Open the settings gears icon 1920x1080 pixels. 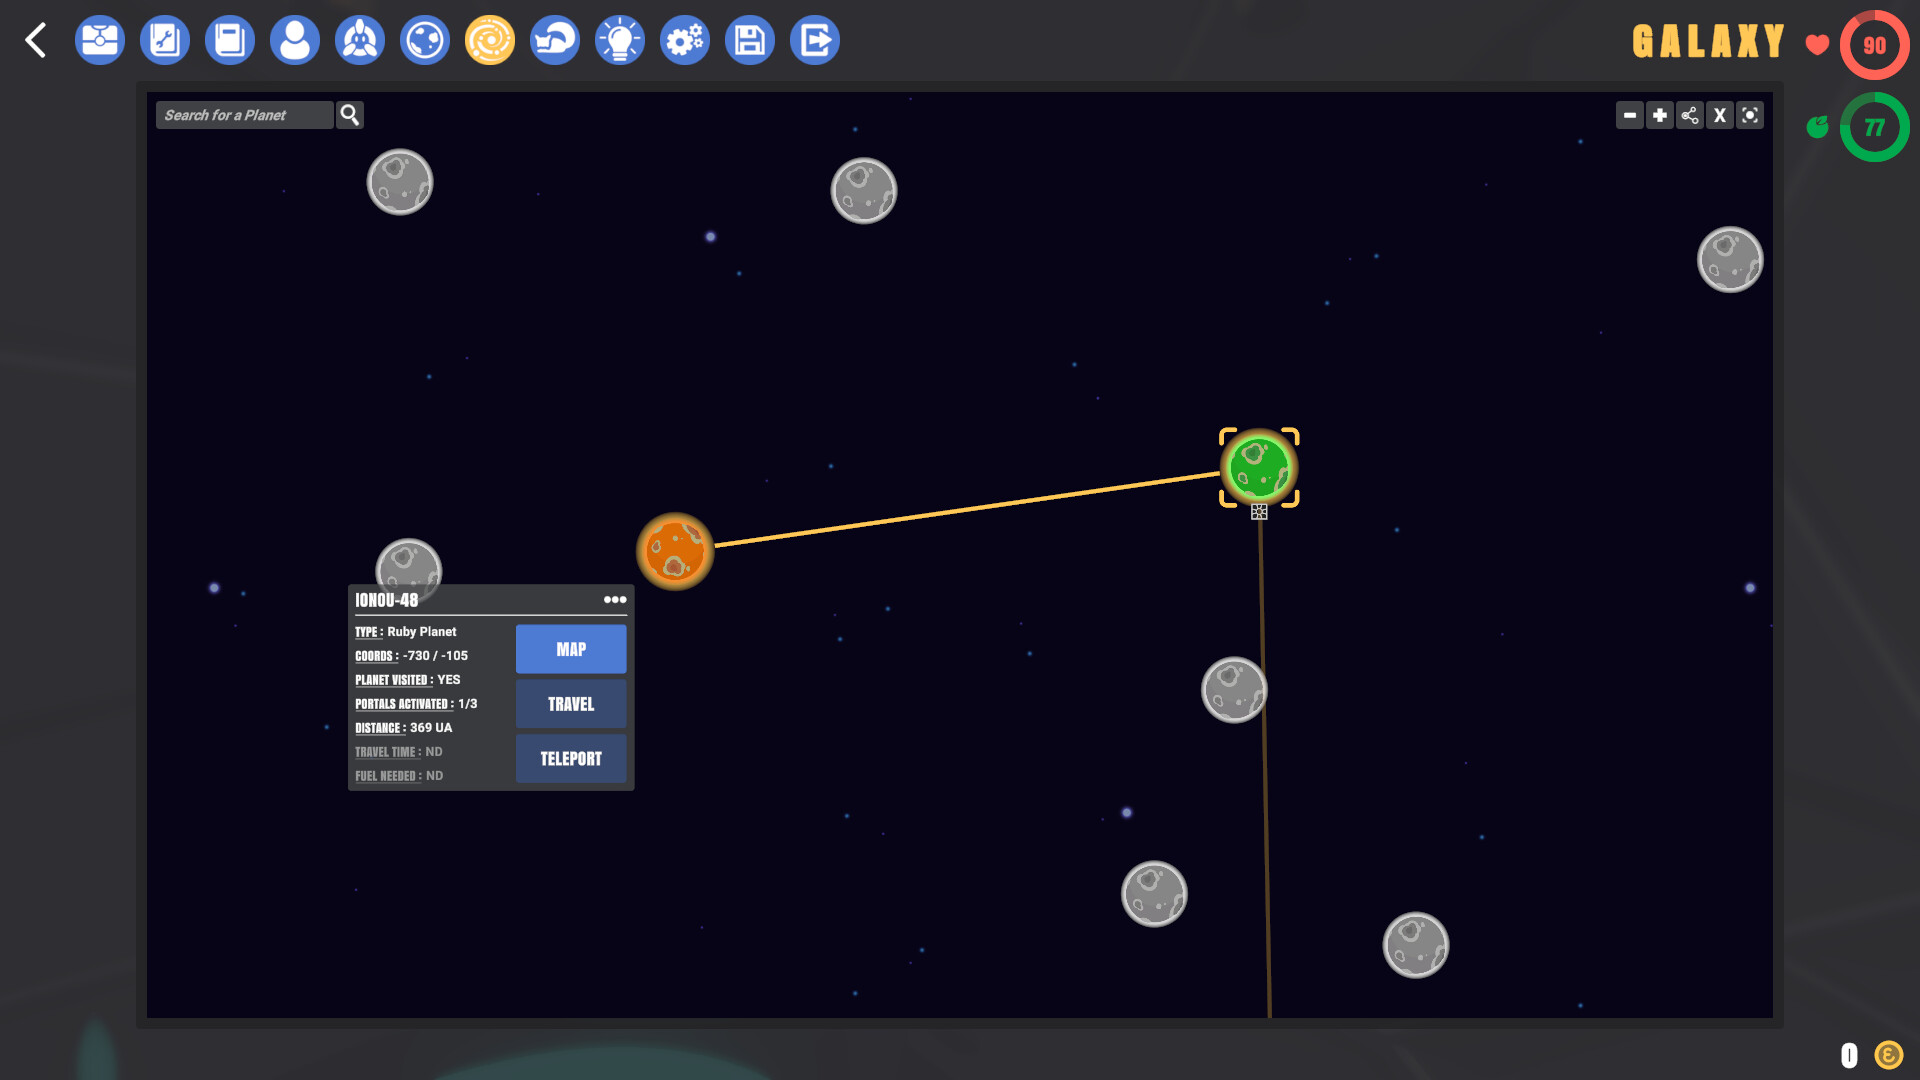pos(685,40)
